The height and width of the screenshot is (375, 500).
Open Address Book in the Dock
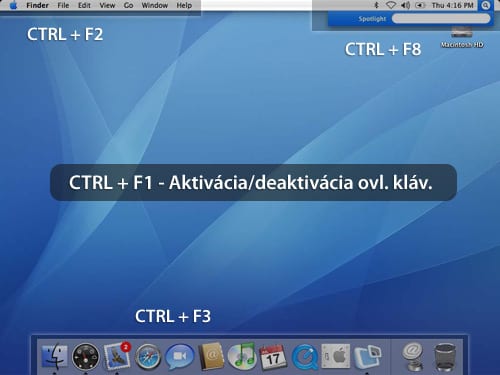[211, 356]
